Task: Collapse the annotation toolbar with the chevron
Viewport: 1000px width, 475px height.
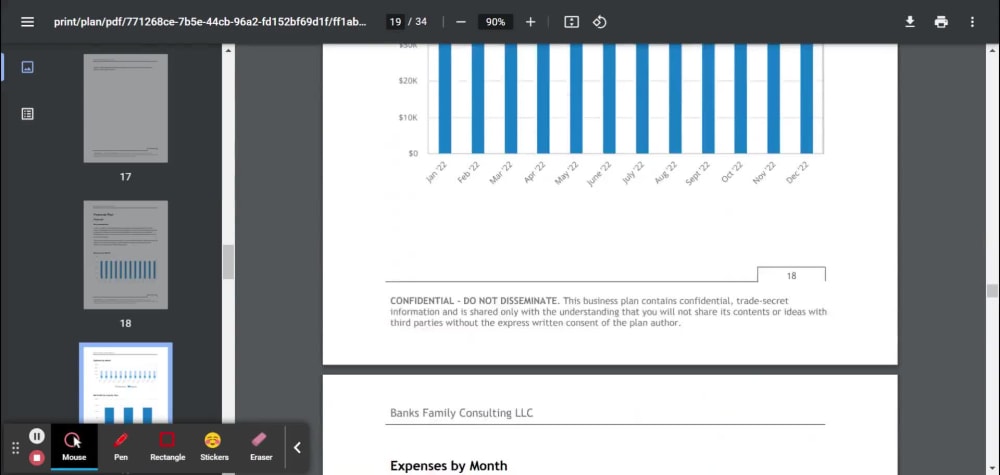Action: [x=297, y=448]
